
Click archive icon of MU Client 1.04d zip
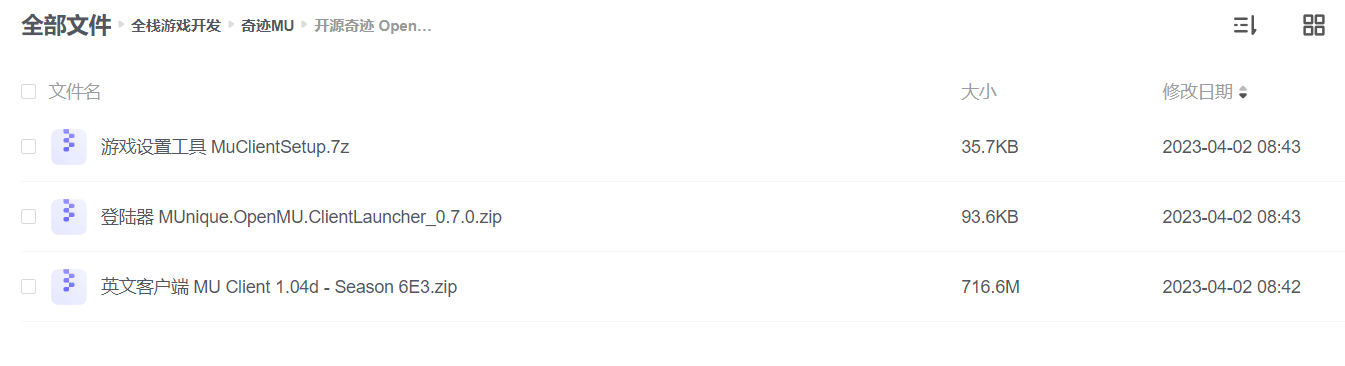69,287
